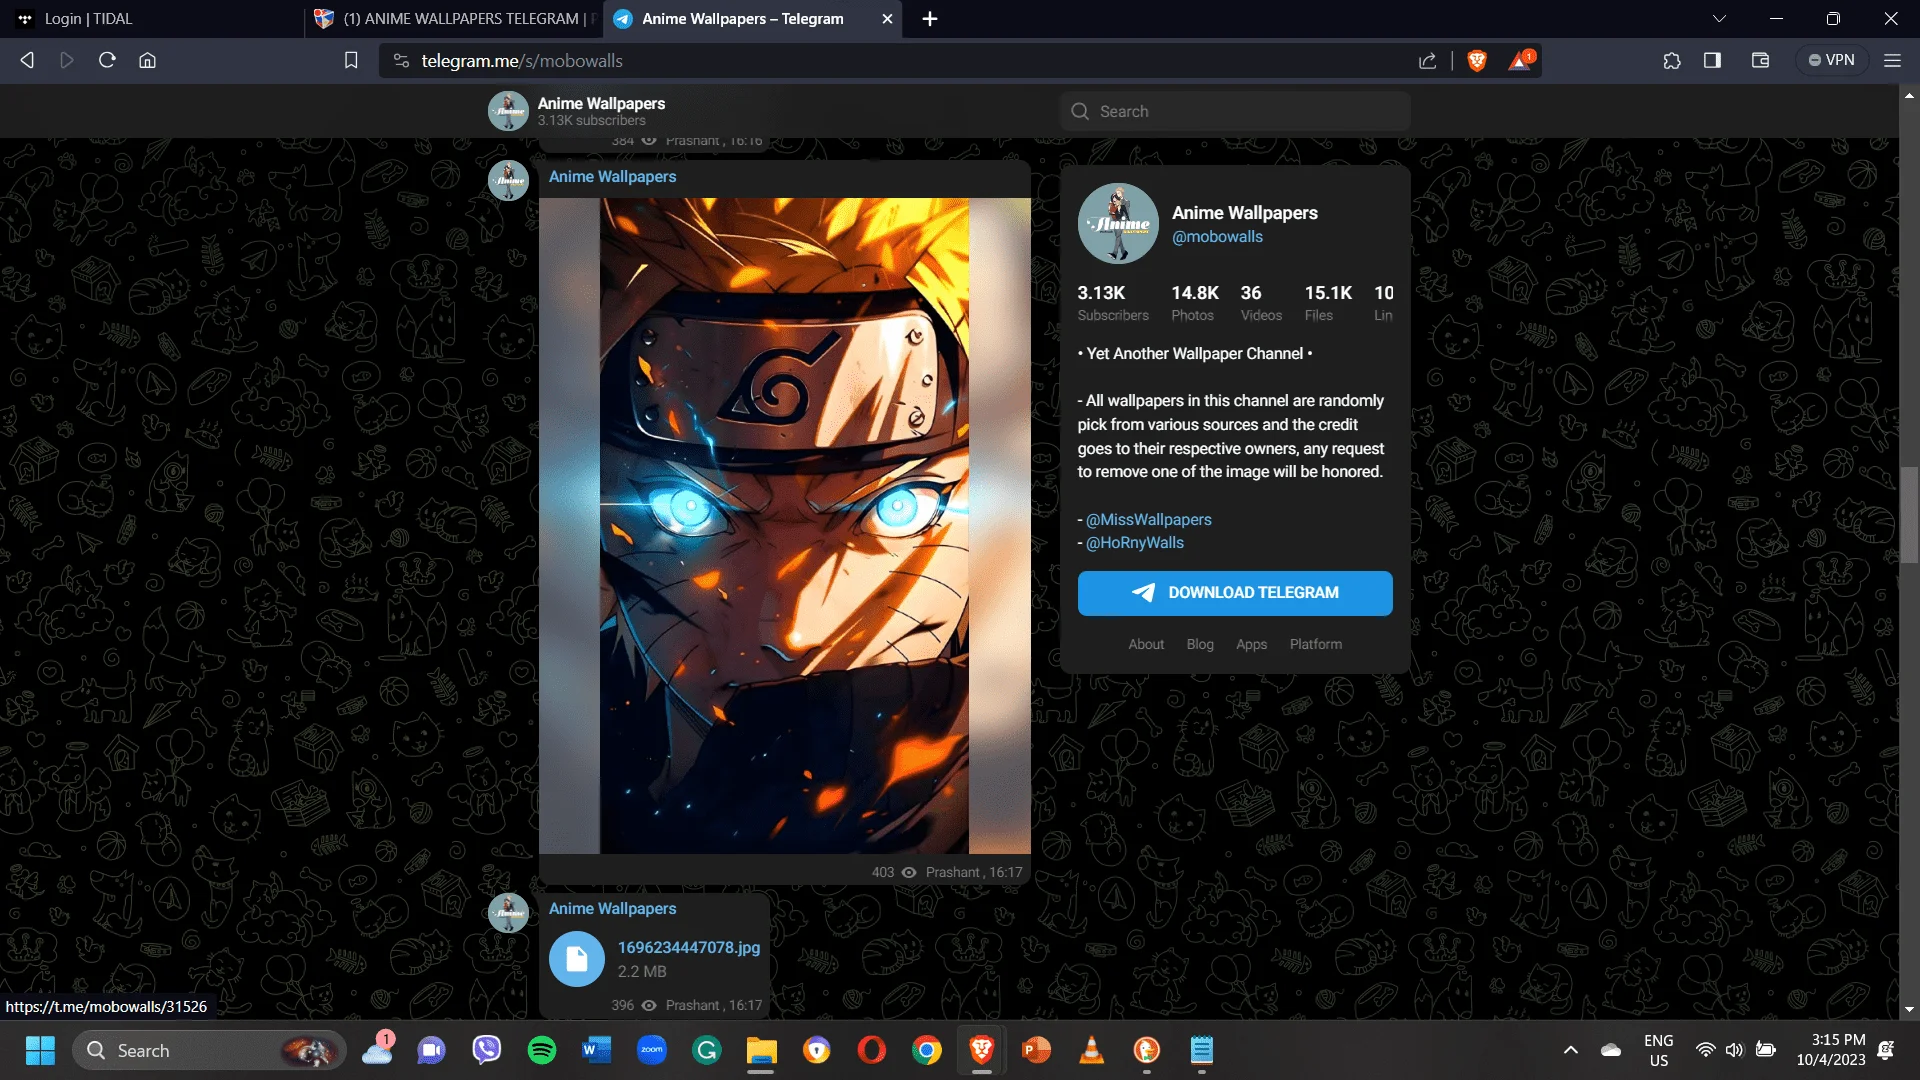1920x1080 pixels.
Task: Open the @MissWallpapers link
Action: (x=1148, y=519)
